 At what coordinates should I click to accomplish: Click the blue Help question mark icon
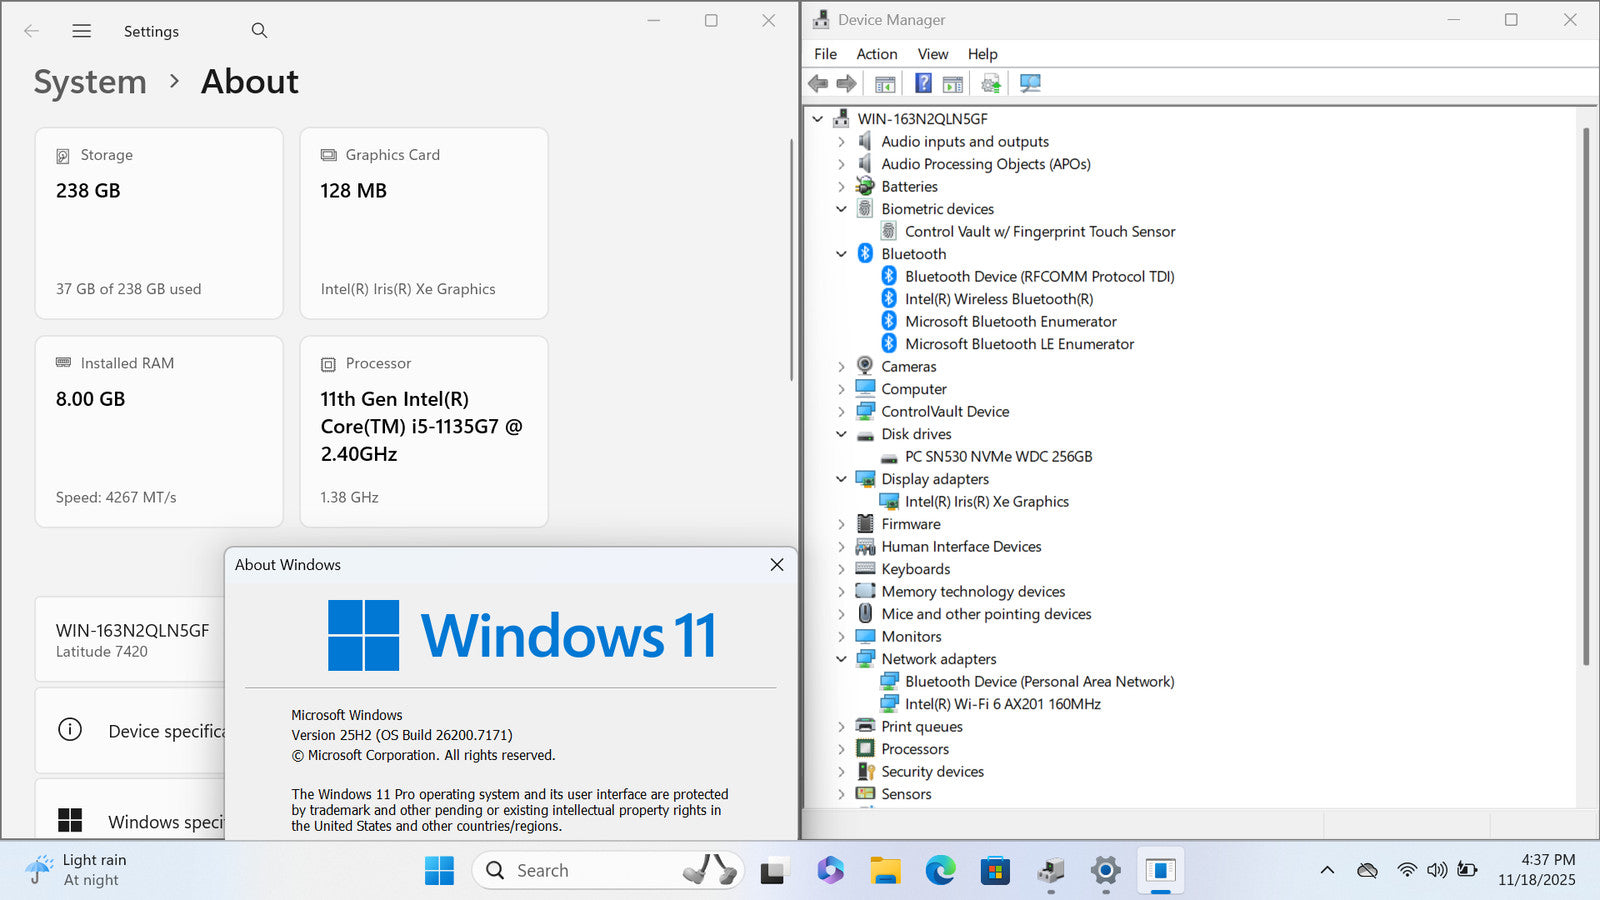[923, 84]
